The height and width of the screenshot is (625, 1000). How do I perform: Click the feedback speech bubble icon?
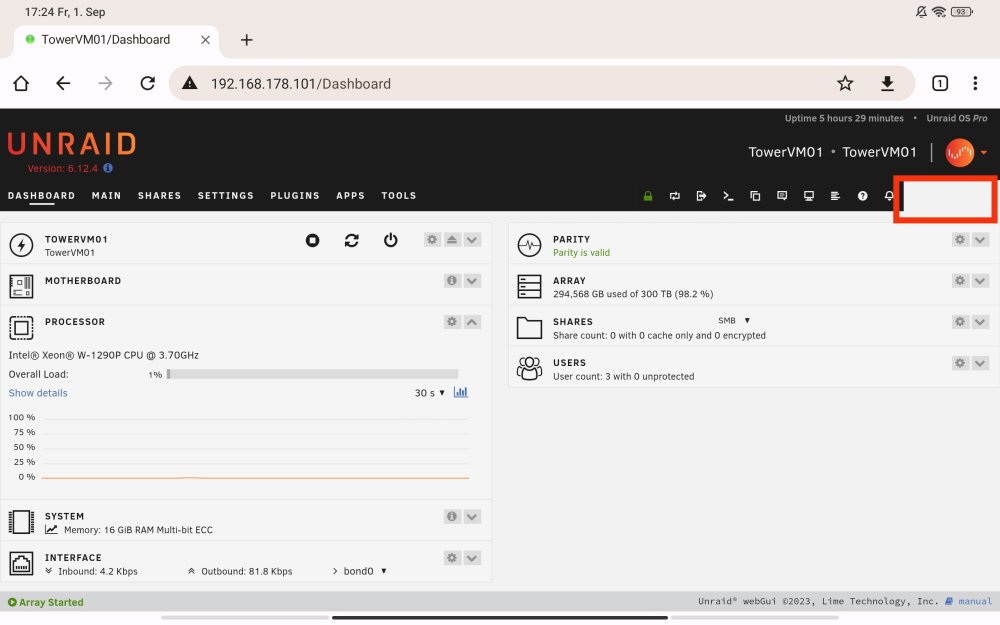782,196
